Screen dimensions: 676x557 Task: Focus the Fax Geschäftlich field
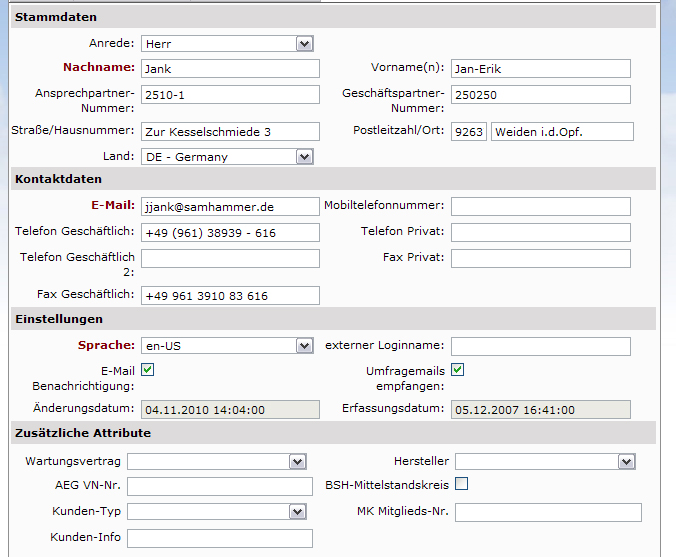click(230, 295)
